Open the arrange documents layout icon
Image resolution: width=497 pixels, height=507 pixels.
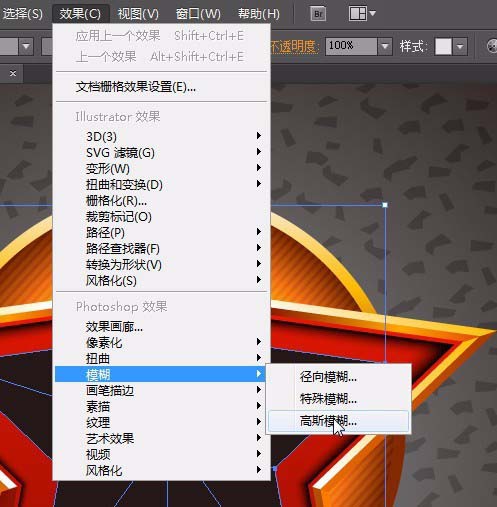tap(358, 14)
